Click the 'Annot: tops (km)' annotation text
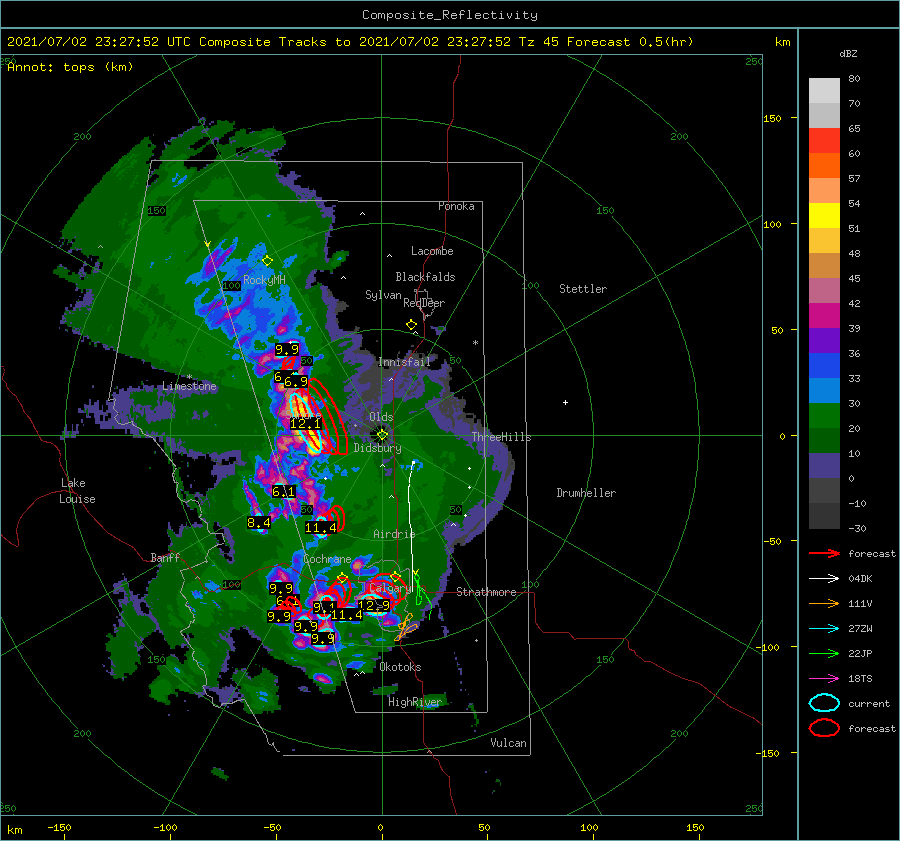900x841 pixels. pyautogui.click(x=70, y=67)
